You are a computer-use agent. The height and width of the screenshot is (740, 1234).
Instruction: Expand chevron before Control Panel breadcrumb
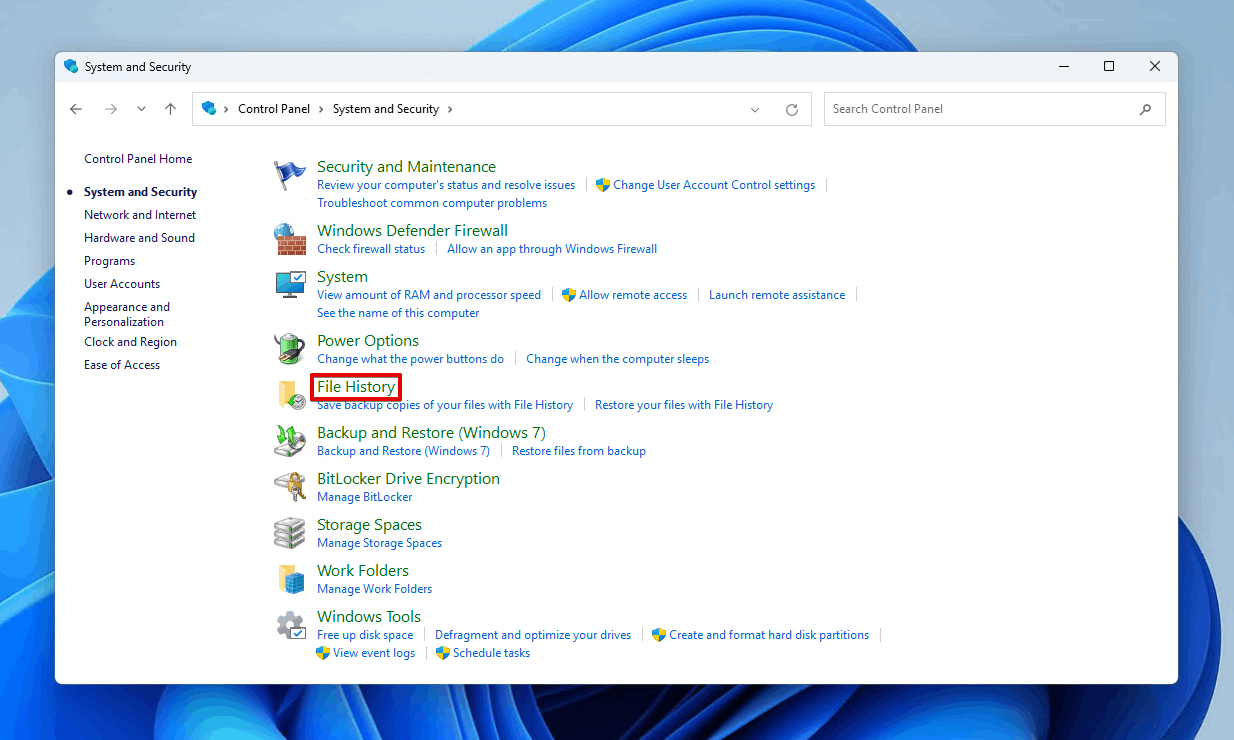click(x=227, y=109)
